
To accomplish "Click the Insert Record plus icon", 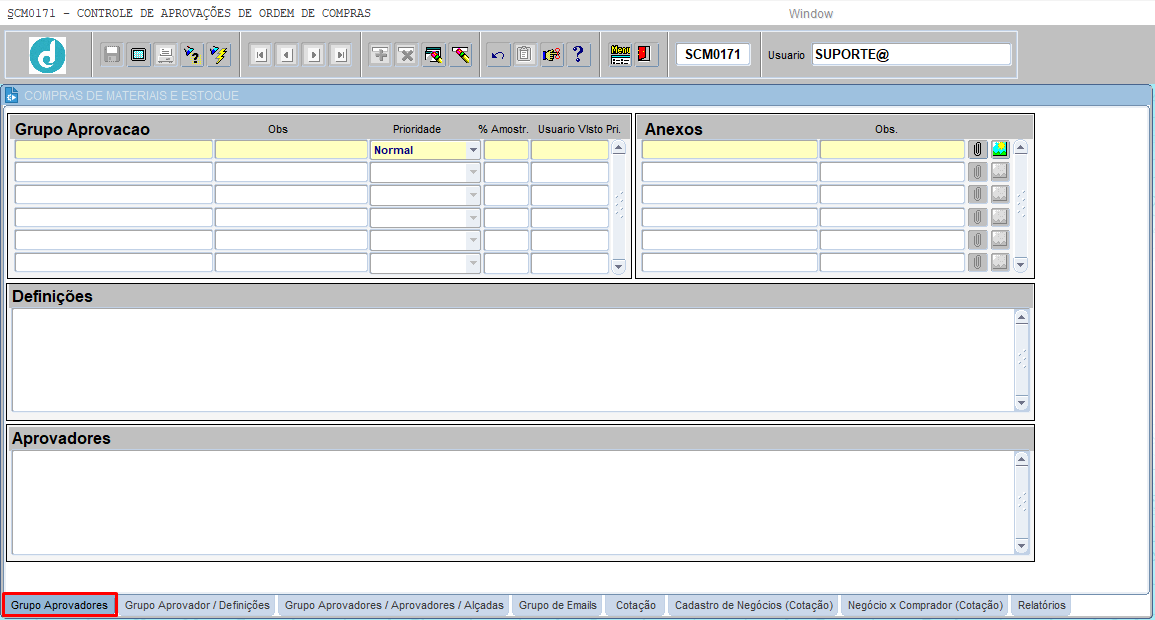I will (x=380, y=54).
